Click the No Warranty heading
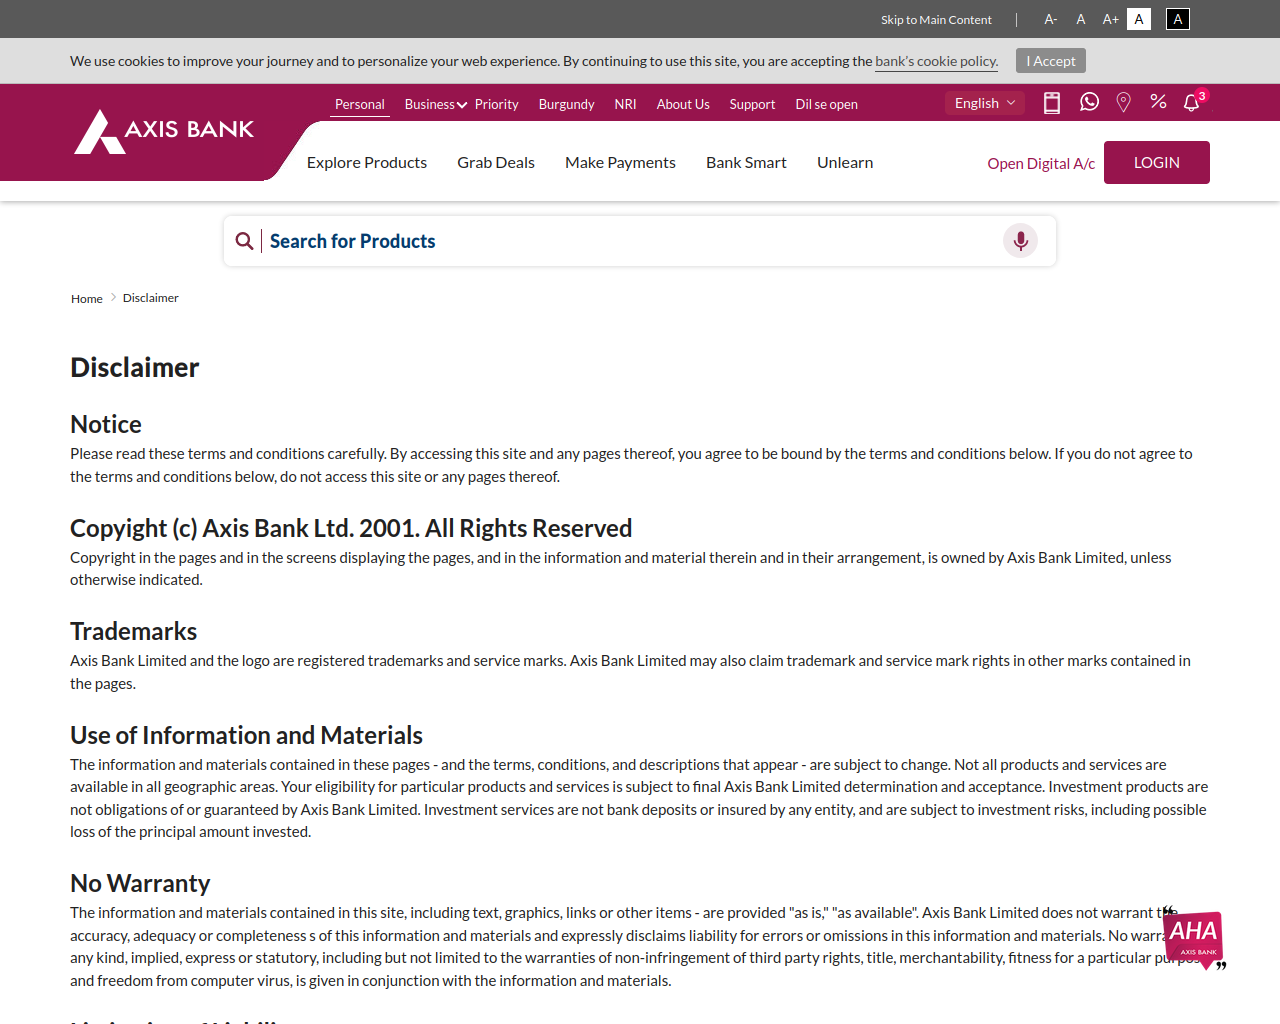 pyautogui.click(x=140, y=883)
